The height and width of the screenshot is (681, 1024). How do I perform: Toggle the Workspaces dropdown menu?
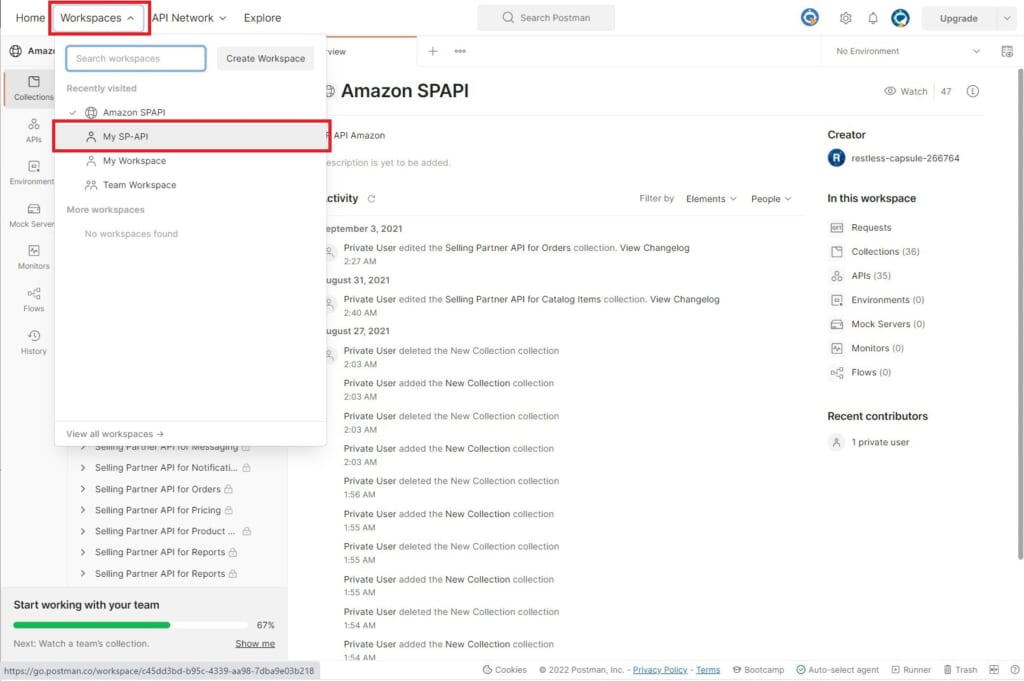pos(98,18)
